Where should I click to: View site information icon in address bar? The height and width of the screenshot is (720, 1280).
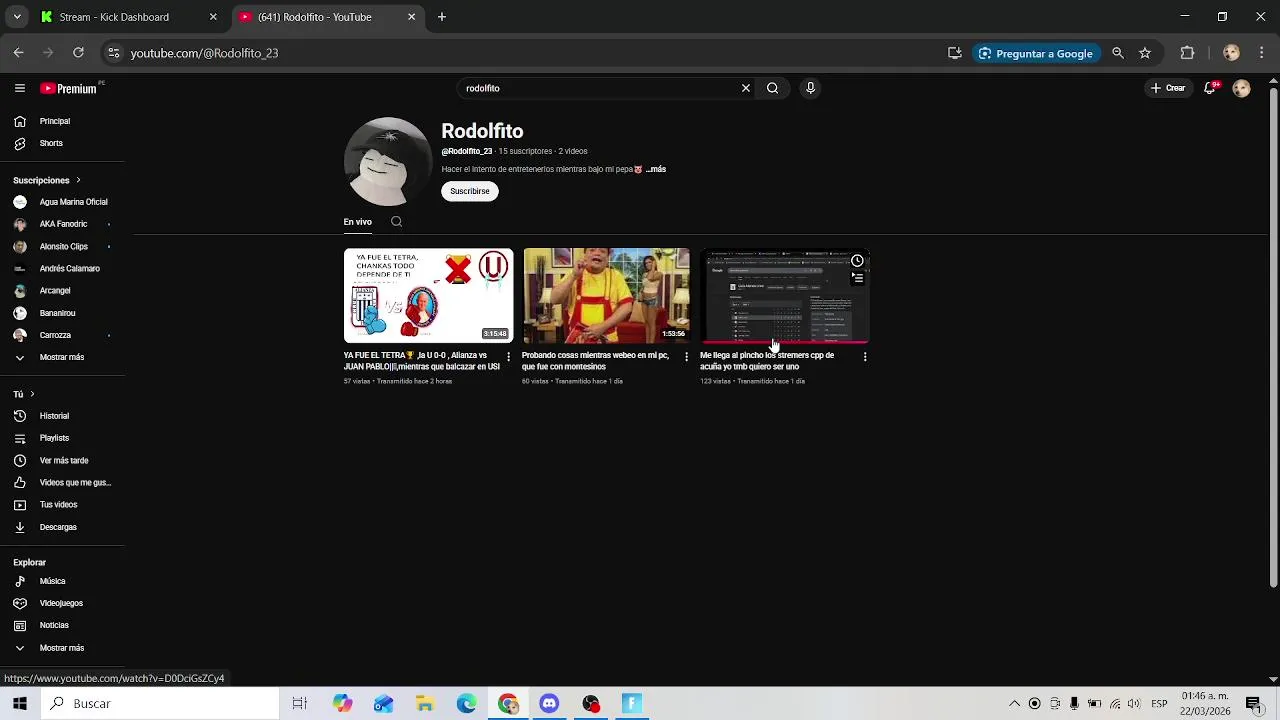pyautogui.click(x=113, y=53)
